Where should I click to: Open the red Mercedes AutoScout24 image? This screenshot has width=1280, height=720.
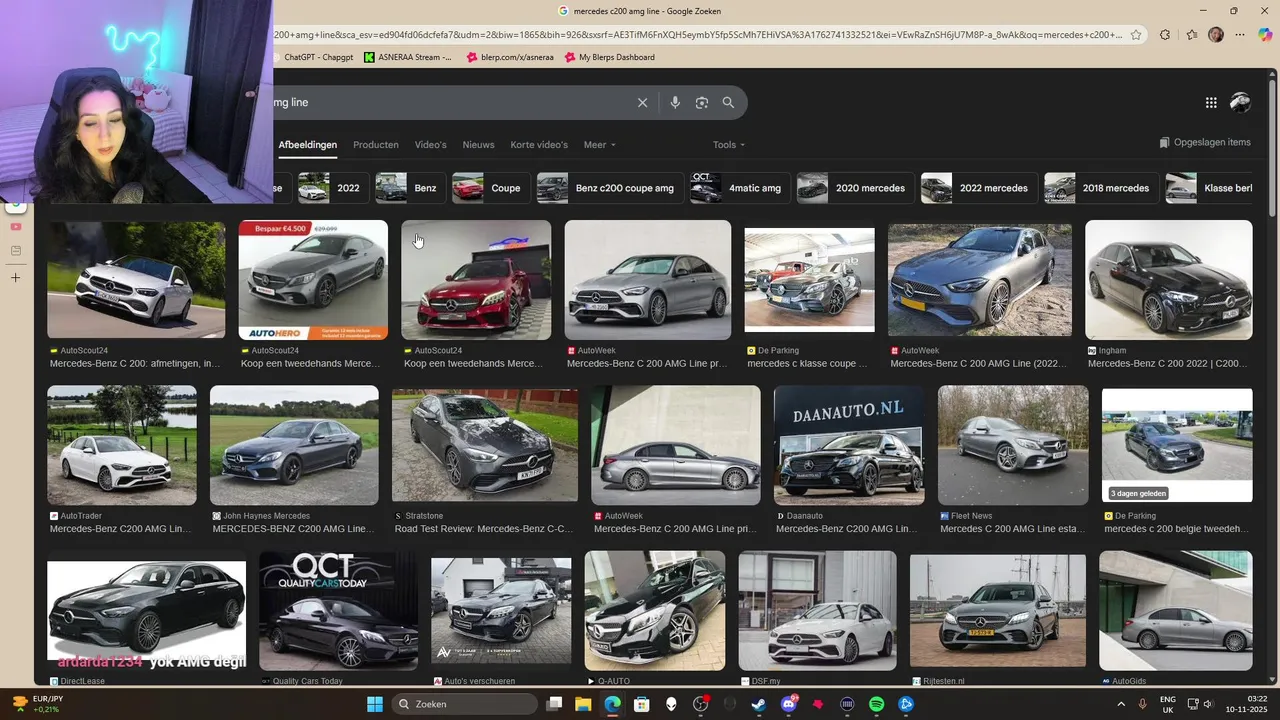[476, 280]
